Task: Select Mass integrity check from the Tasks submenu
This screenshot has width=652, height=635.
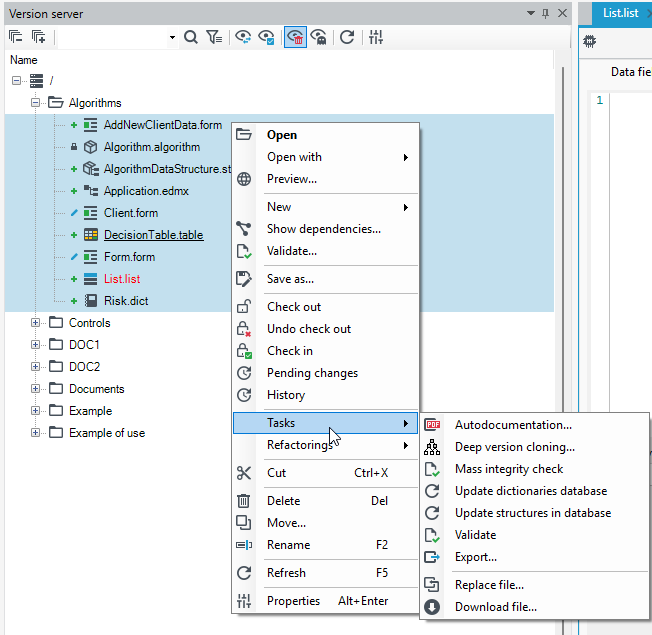Action: [509, 469]
